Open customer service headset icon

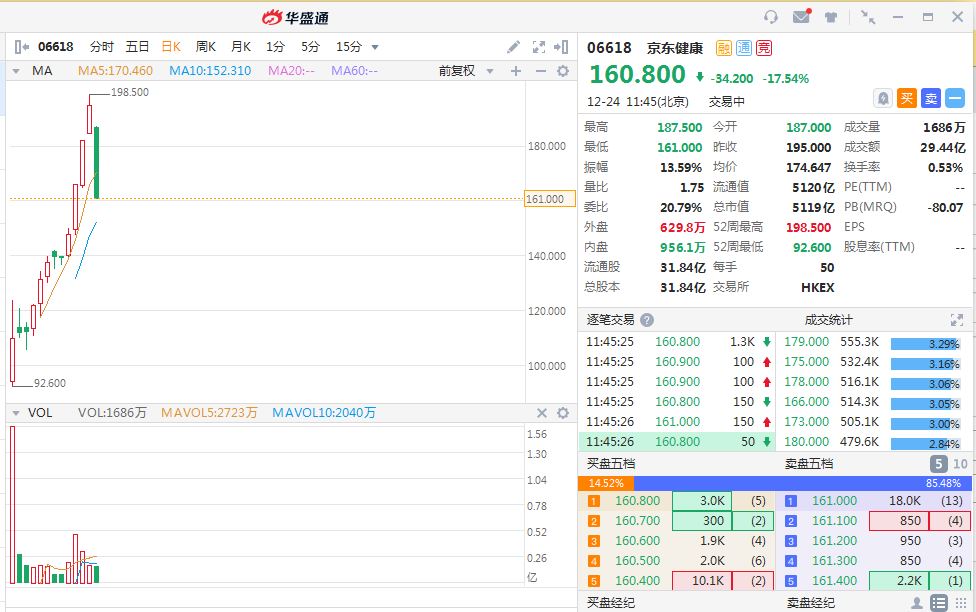(x=770, y=17)
